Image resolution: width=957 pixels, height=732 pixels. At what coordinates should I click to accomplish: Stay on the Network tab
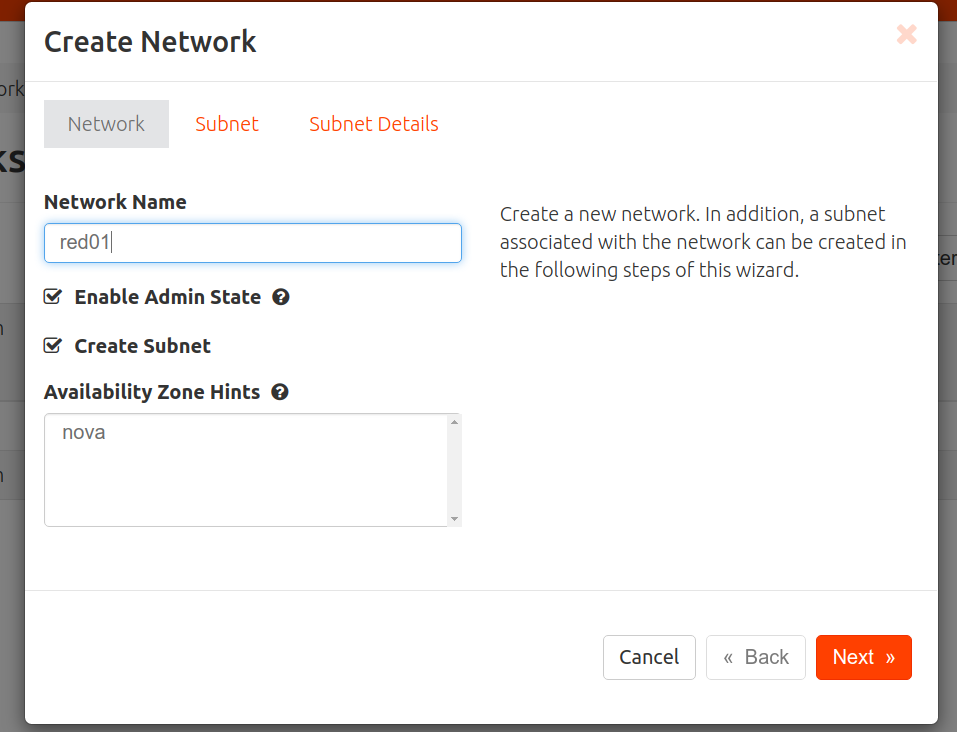point(106,123)
